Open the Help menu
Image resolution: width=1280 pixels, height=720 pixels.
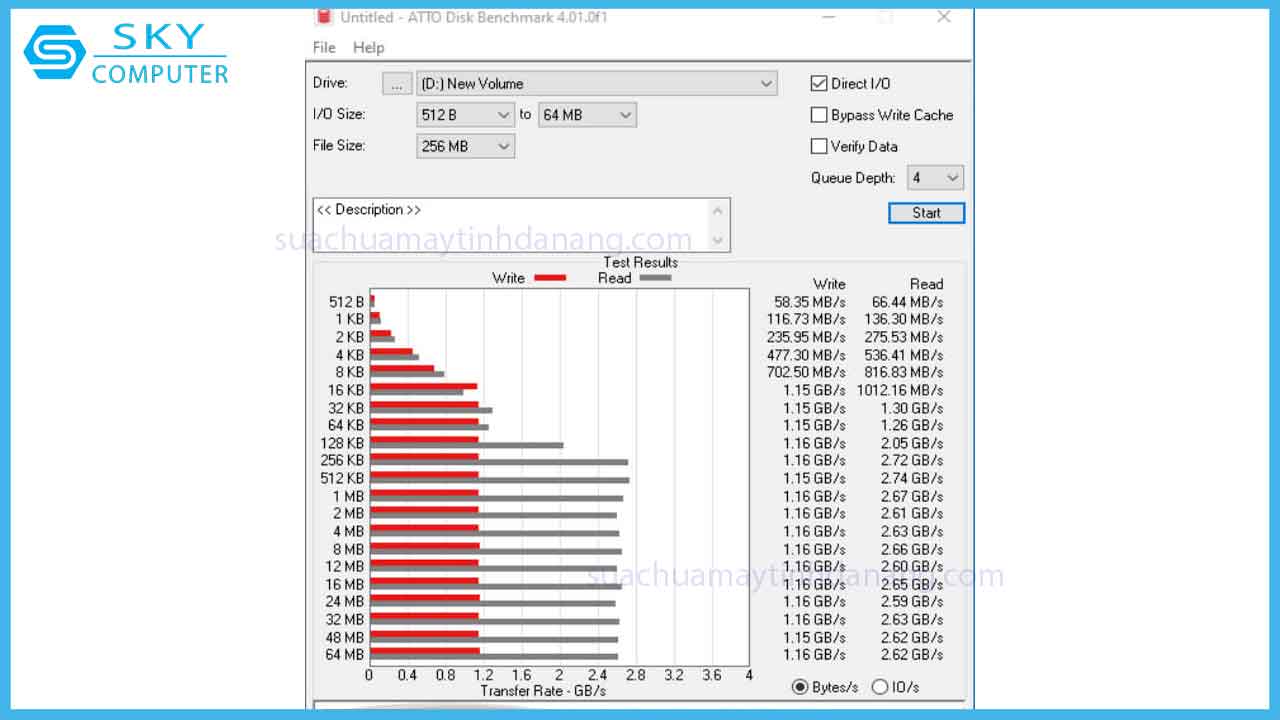pyautogui.click(x=368, y=47)
